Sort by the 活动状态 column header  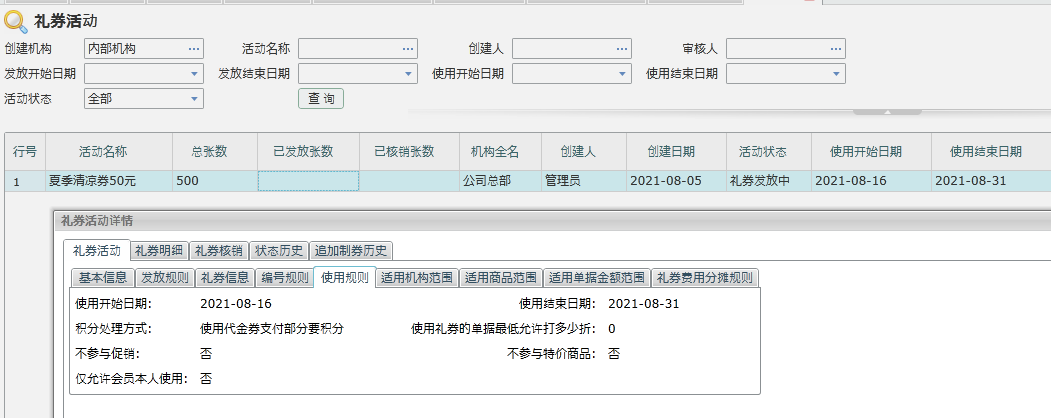pos(769,152)
